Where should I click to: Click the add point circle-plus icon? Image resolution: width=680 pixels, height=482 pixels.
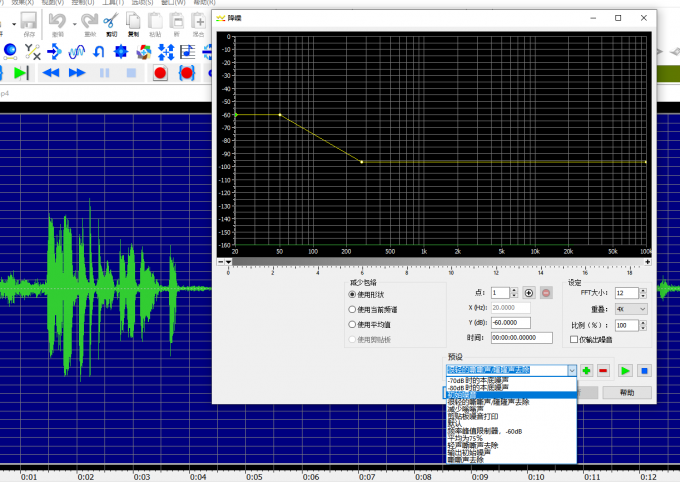point(529,293)
